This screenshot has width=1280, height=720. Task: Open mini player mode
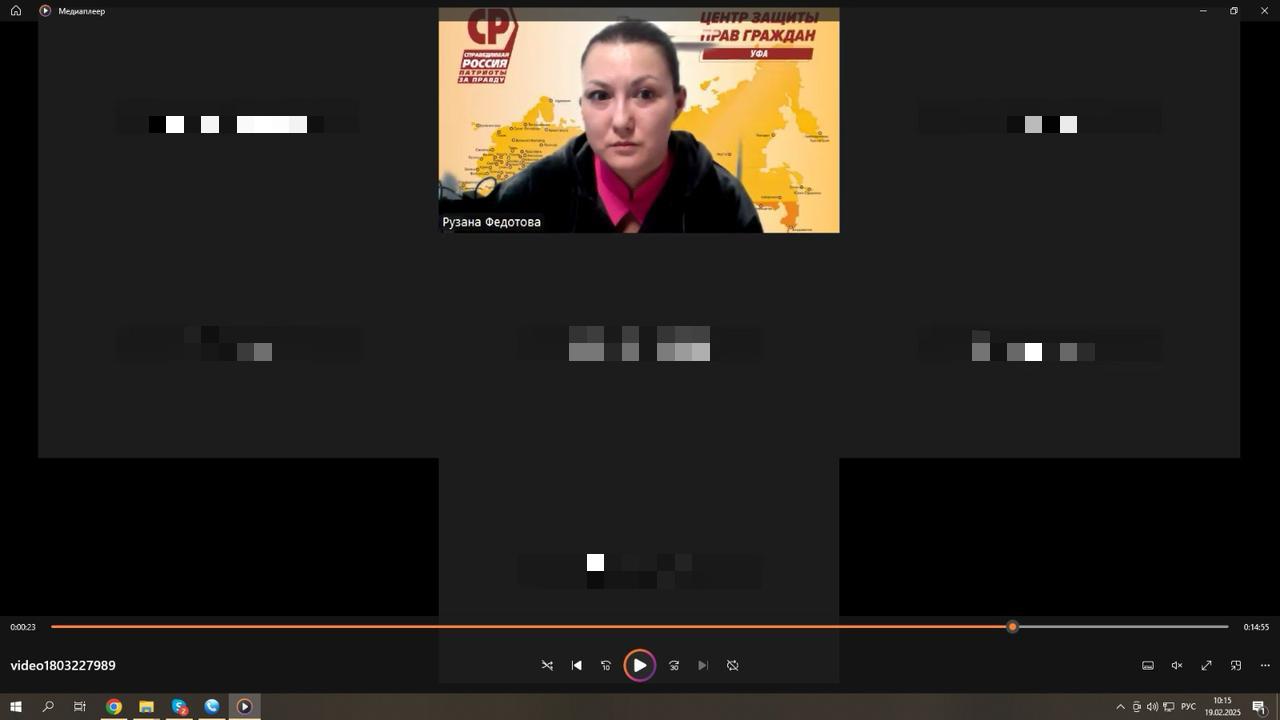click(x=1236, y=665)
